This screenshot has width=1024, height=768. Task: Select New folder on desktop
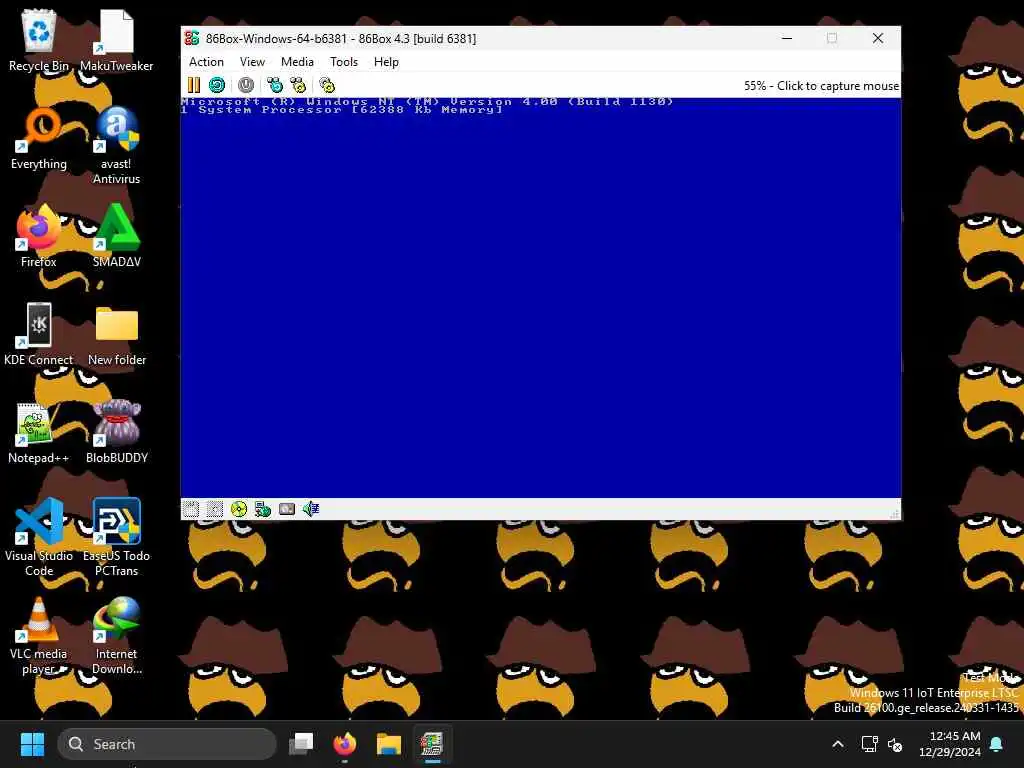116,334
